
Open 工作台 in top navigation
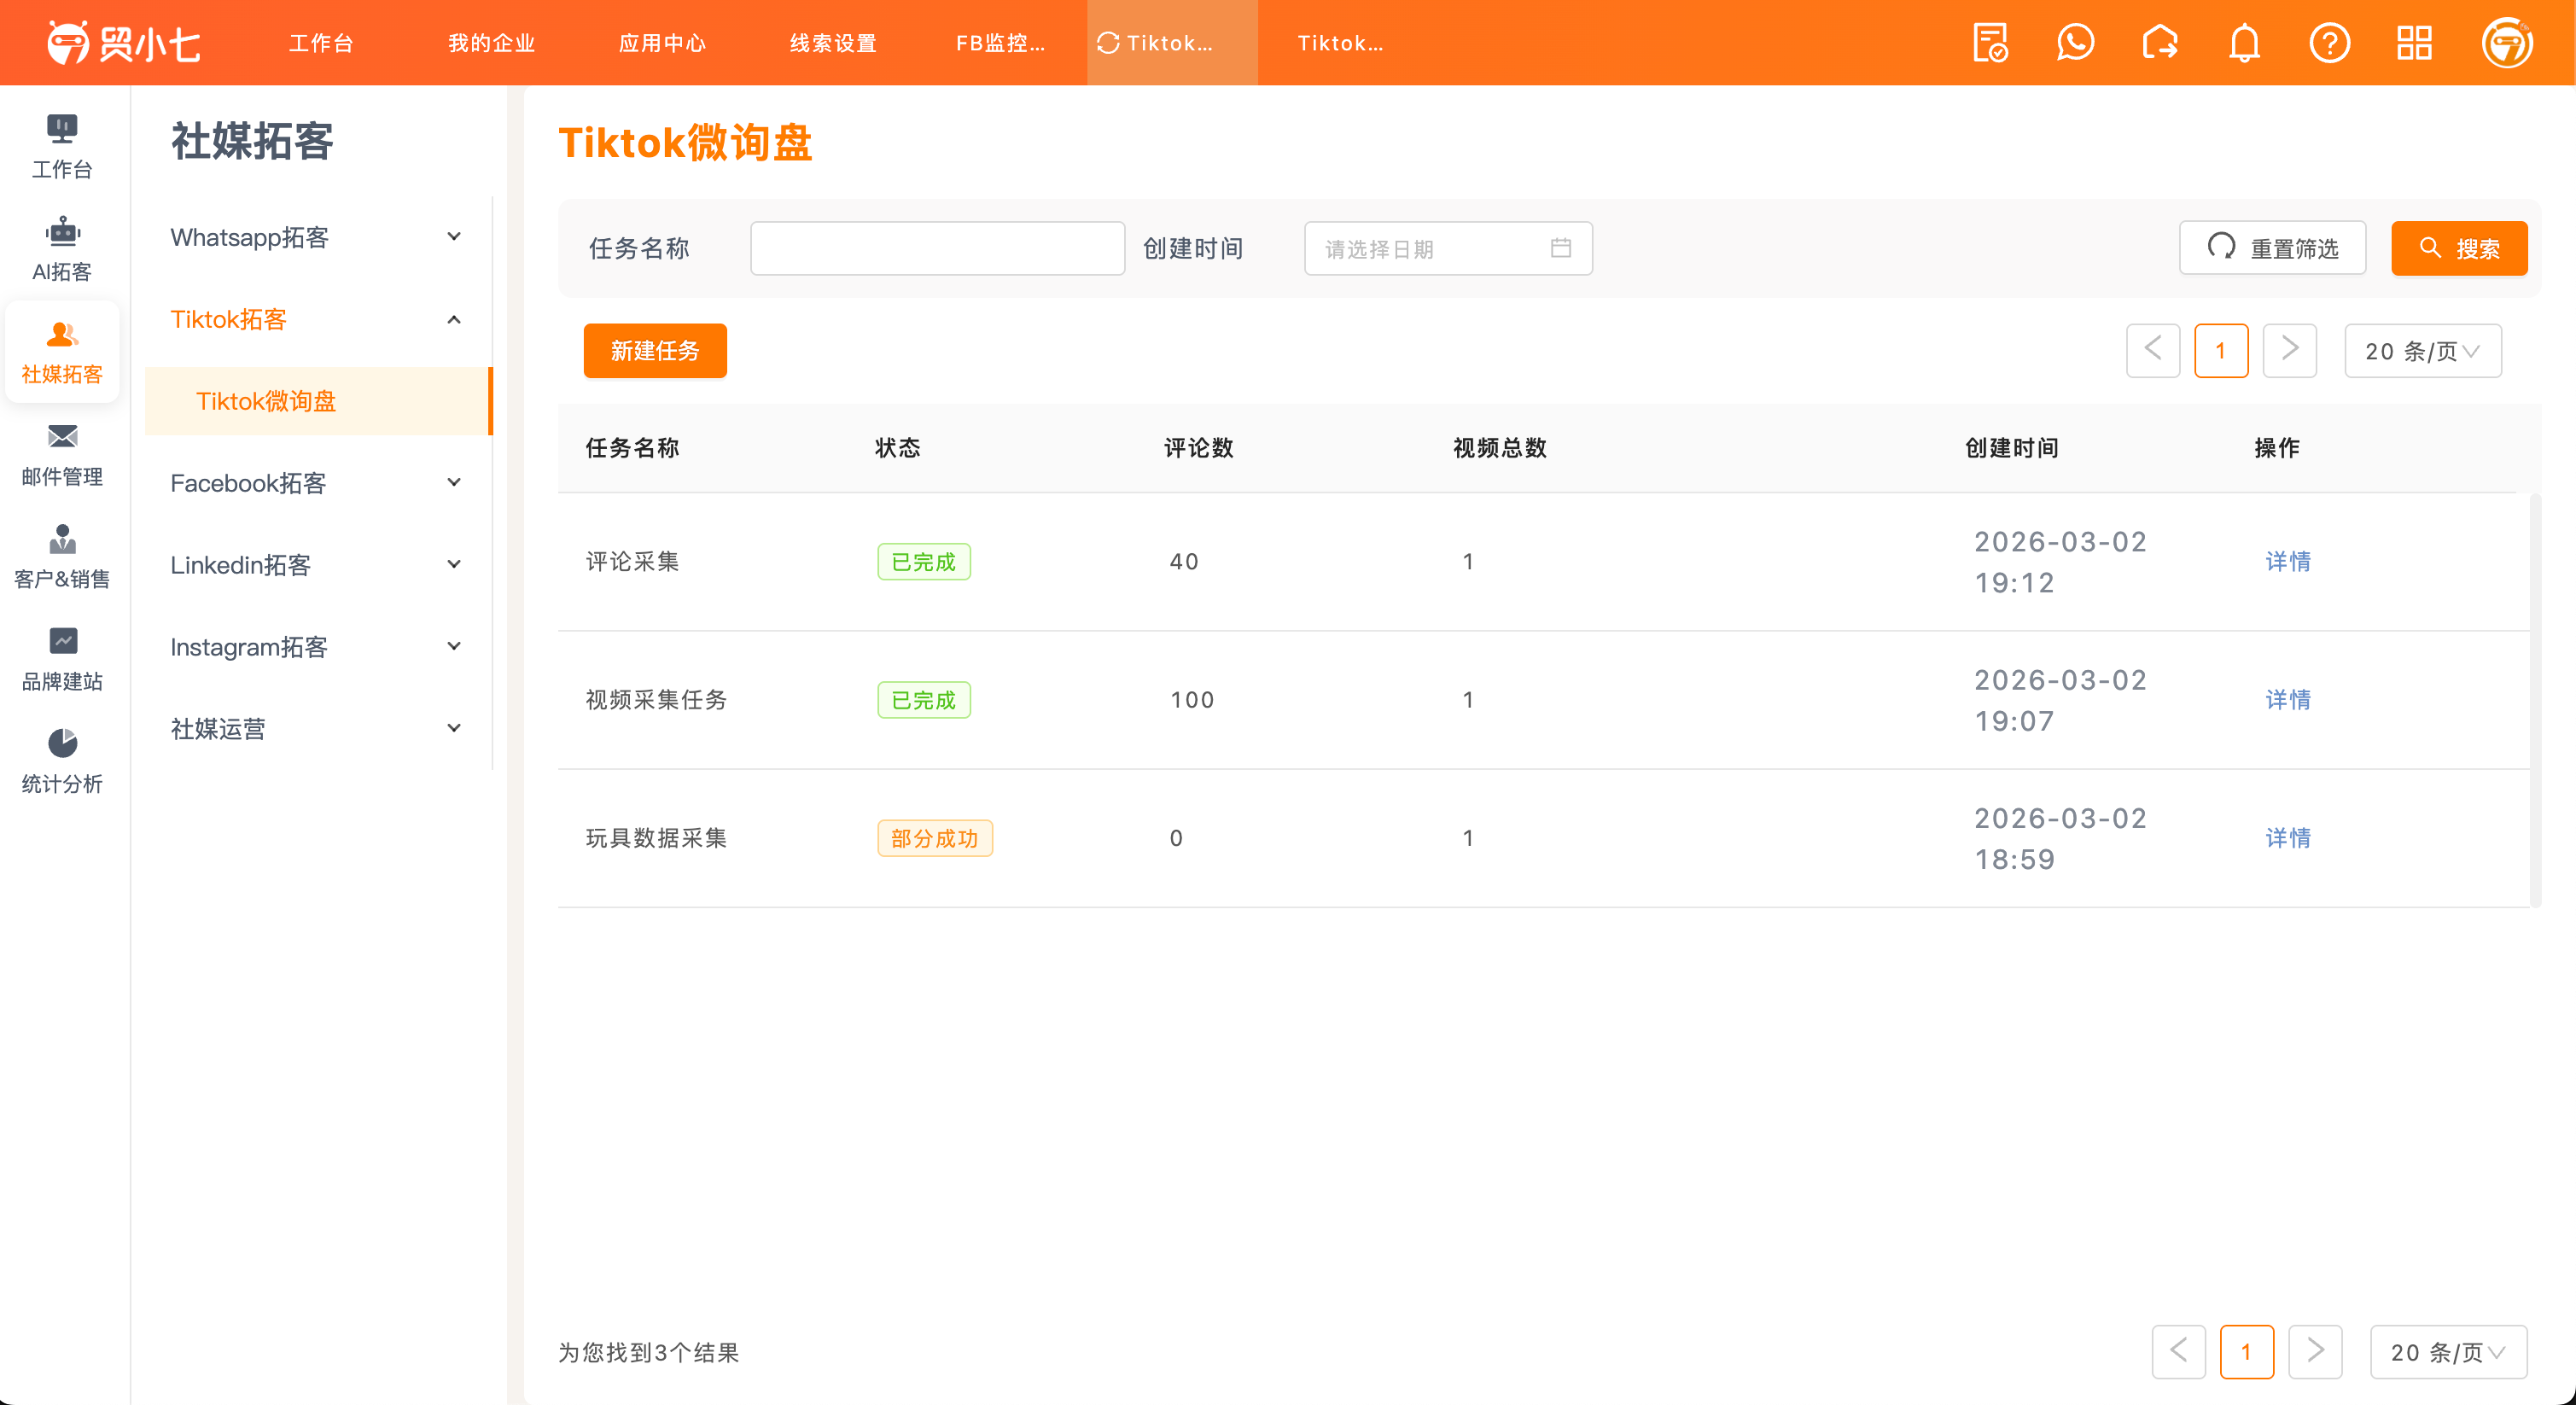click(x=321, y=43)
